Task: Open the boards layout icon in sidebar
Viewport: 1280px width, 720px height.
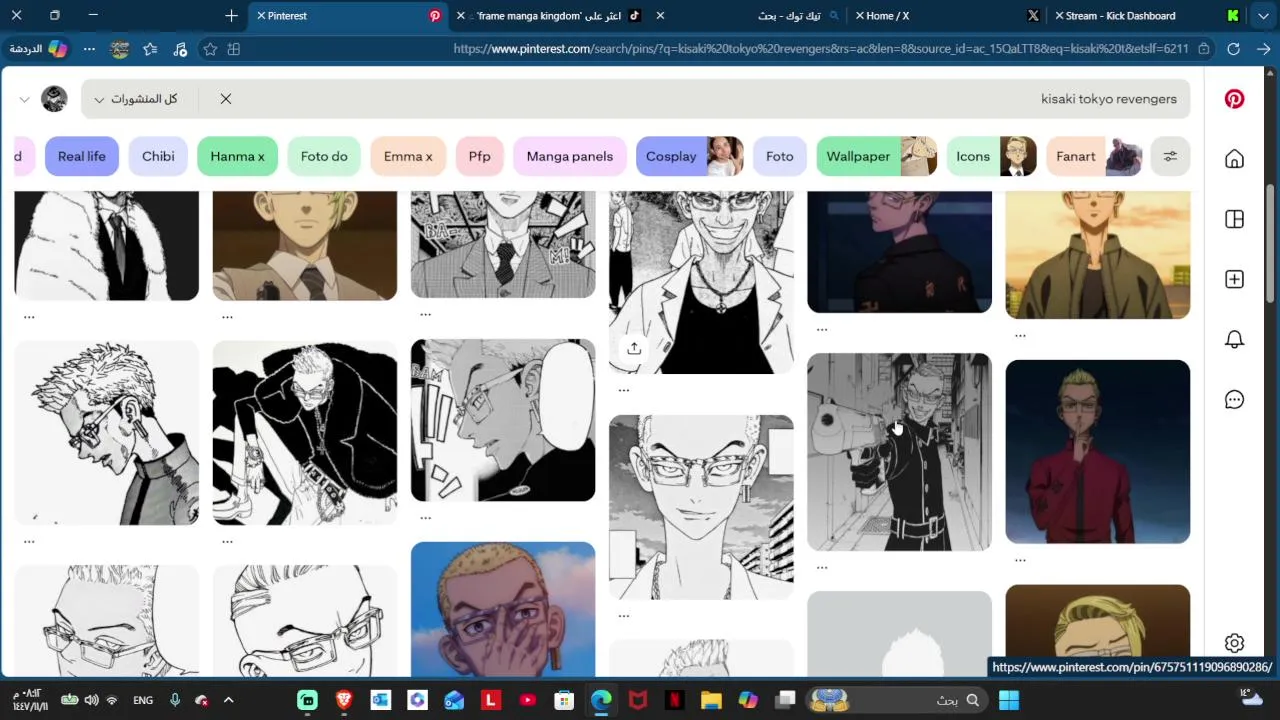Action: pyautogui.click(x=1234, y=219)
